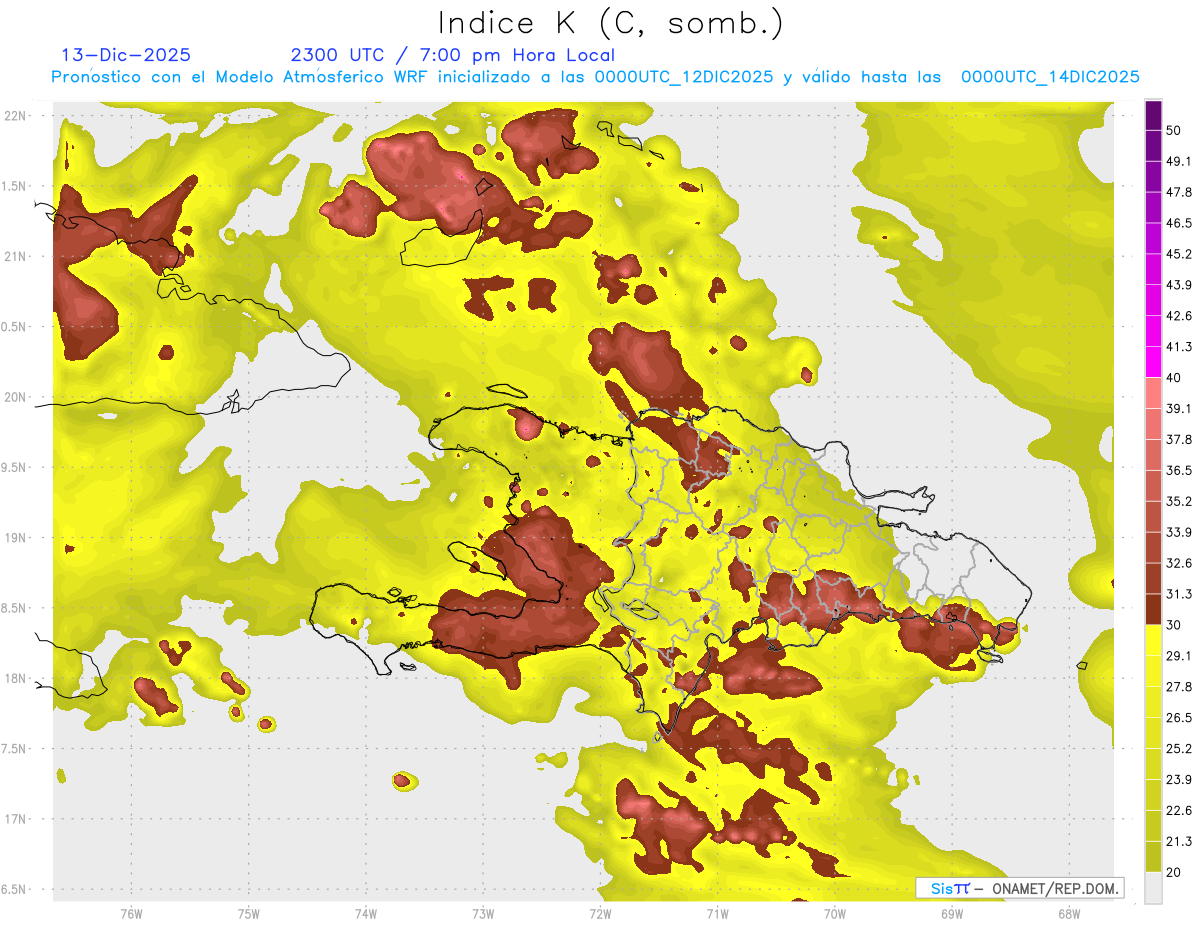
Task: Click the legend value "39.1"
Action: (x=1179, y=408)
